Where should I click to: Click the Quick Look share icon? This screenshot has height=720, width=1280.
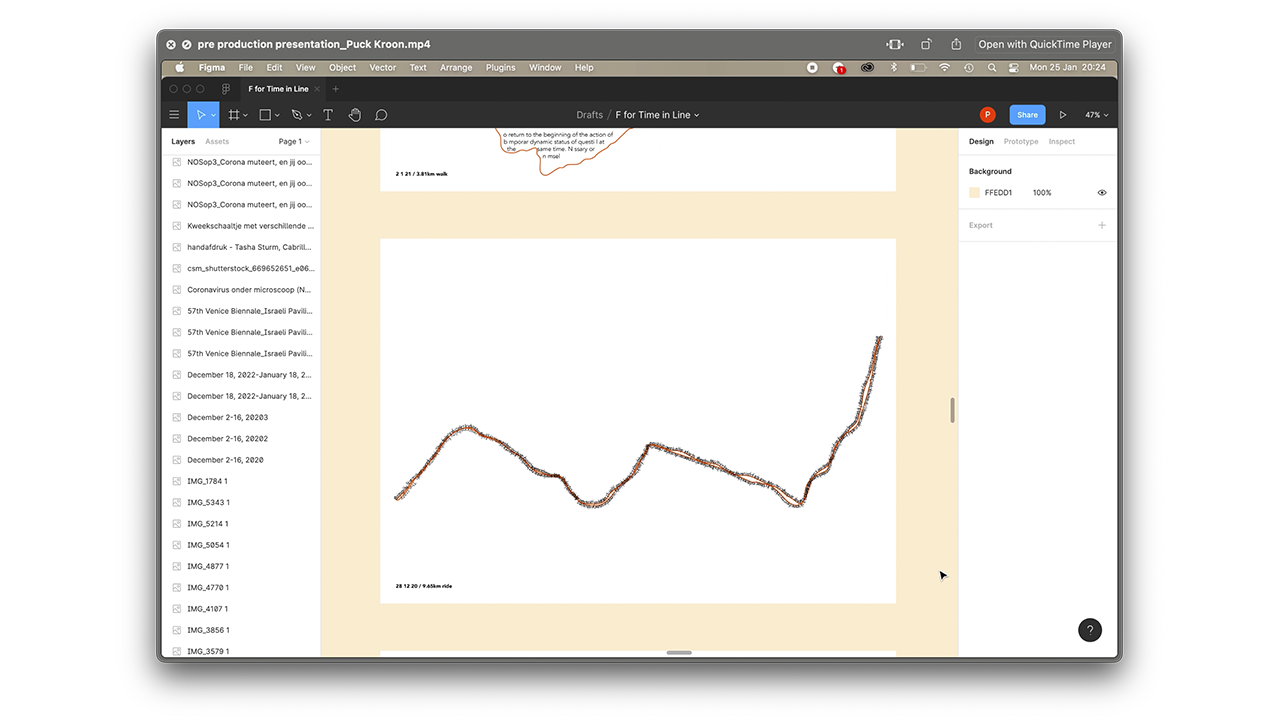point(956,44)
